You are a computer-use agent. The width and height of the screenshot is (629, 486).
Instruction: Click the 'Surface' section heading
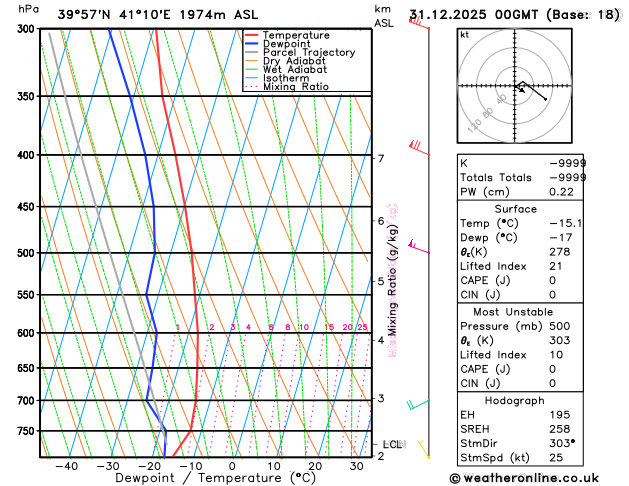515,209
